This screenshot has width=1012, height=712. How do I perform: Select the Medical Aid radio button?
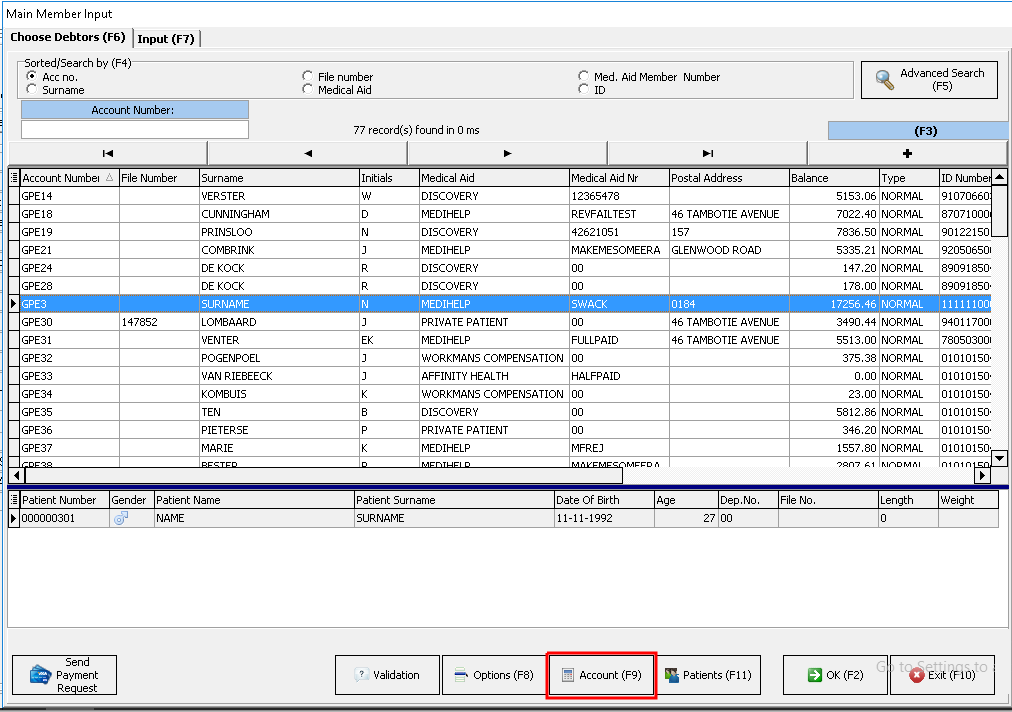coord(308,90)
